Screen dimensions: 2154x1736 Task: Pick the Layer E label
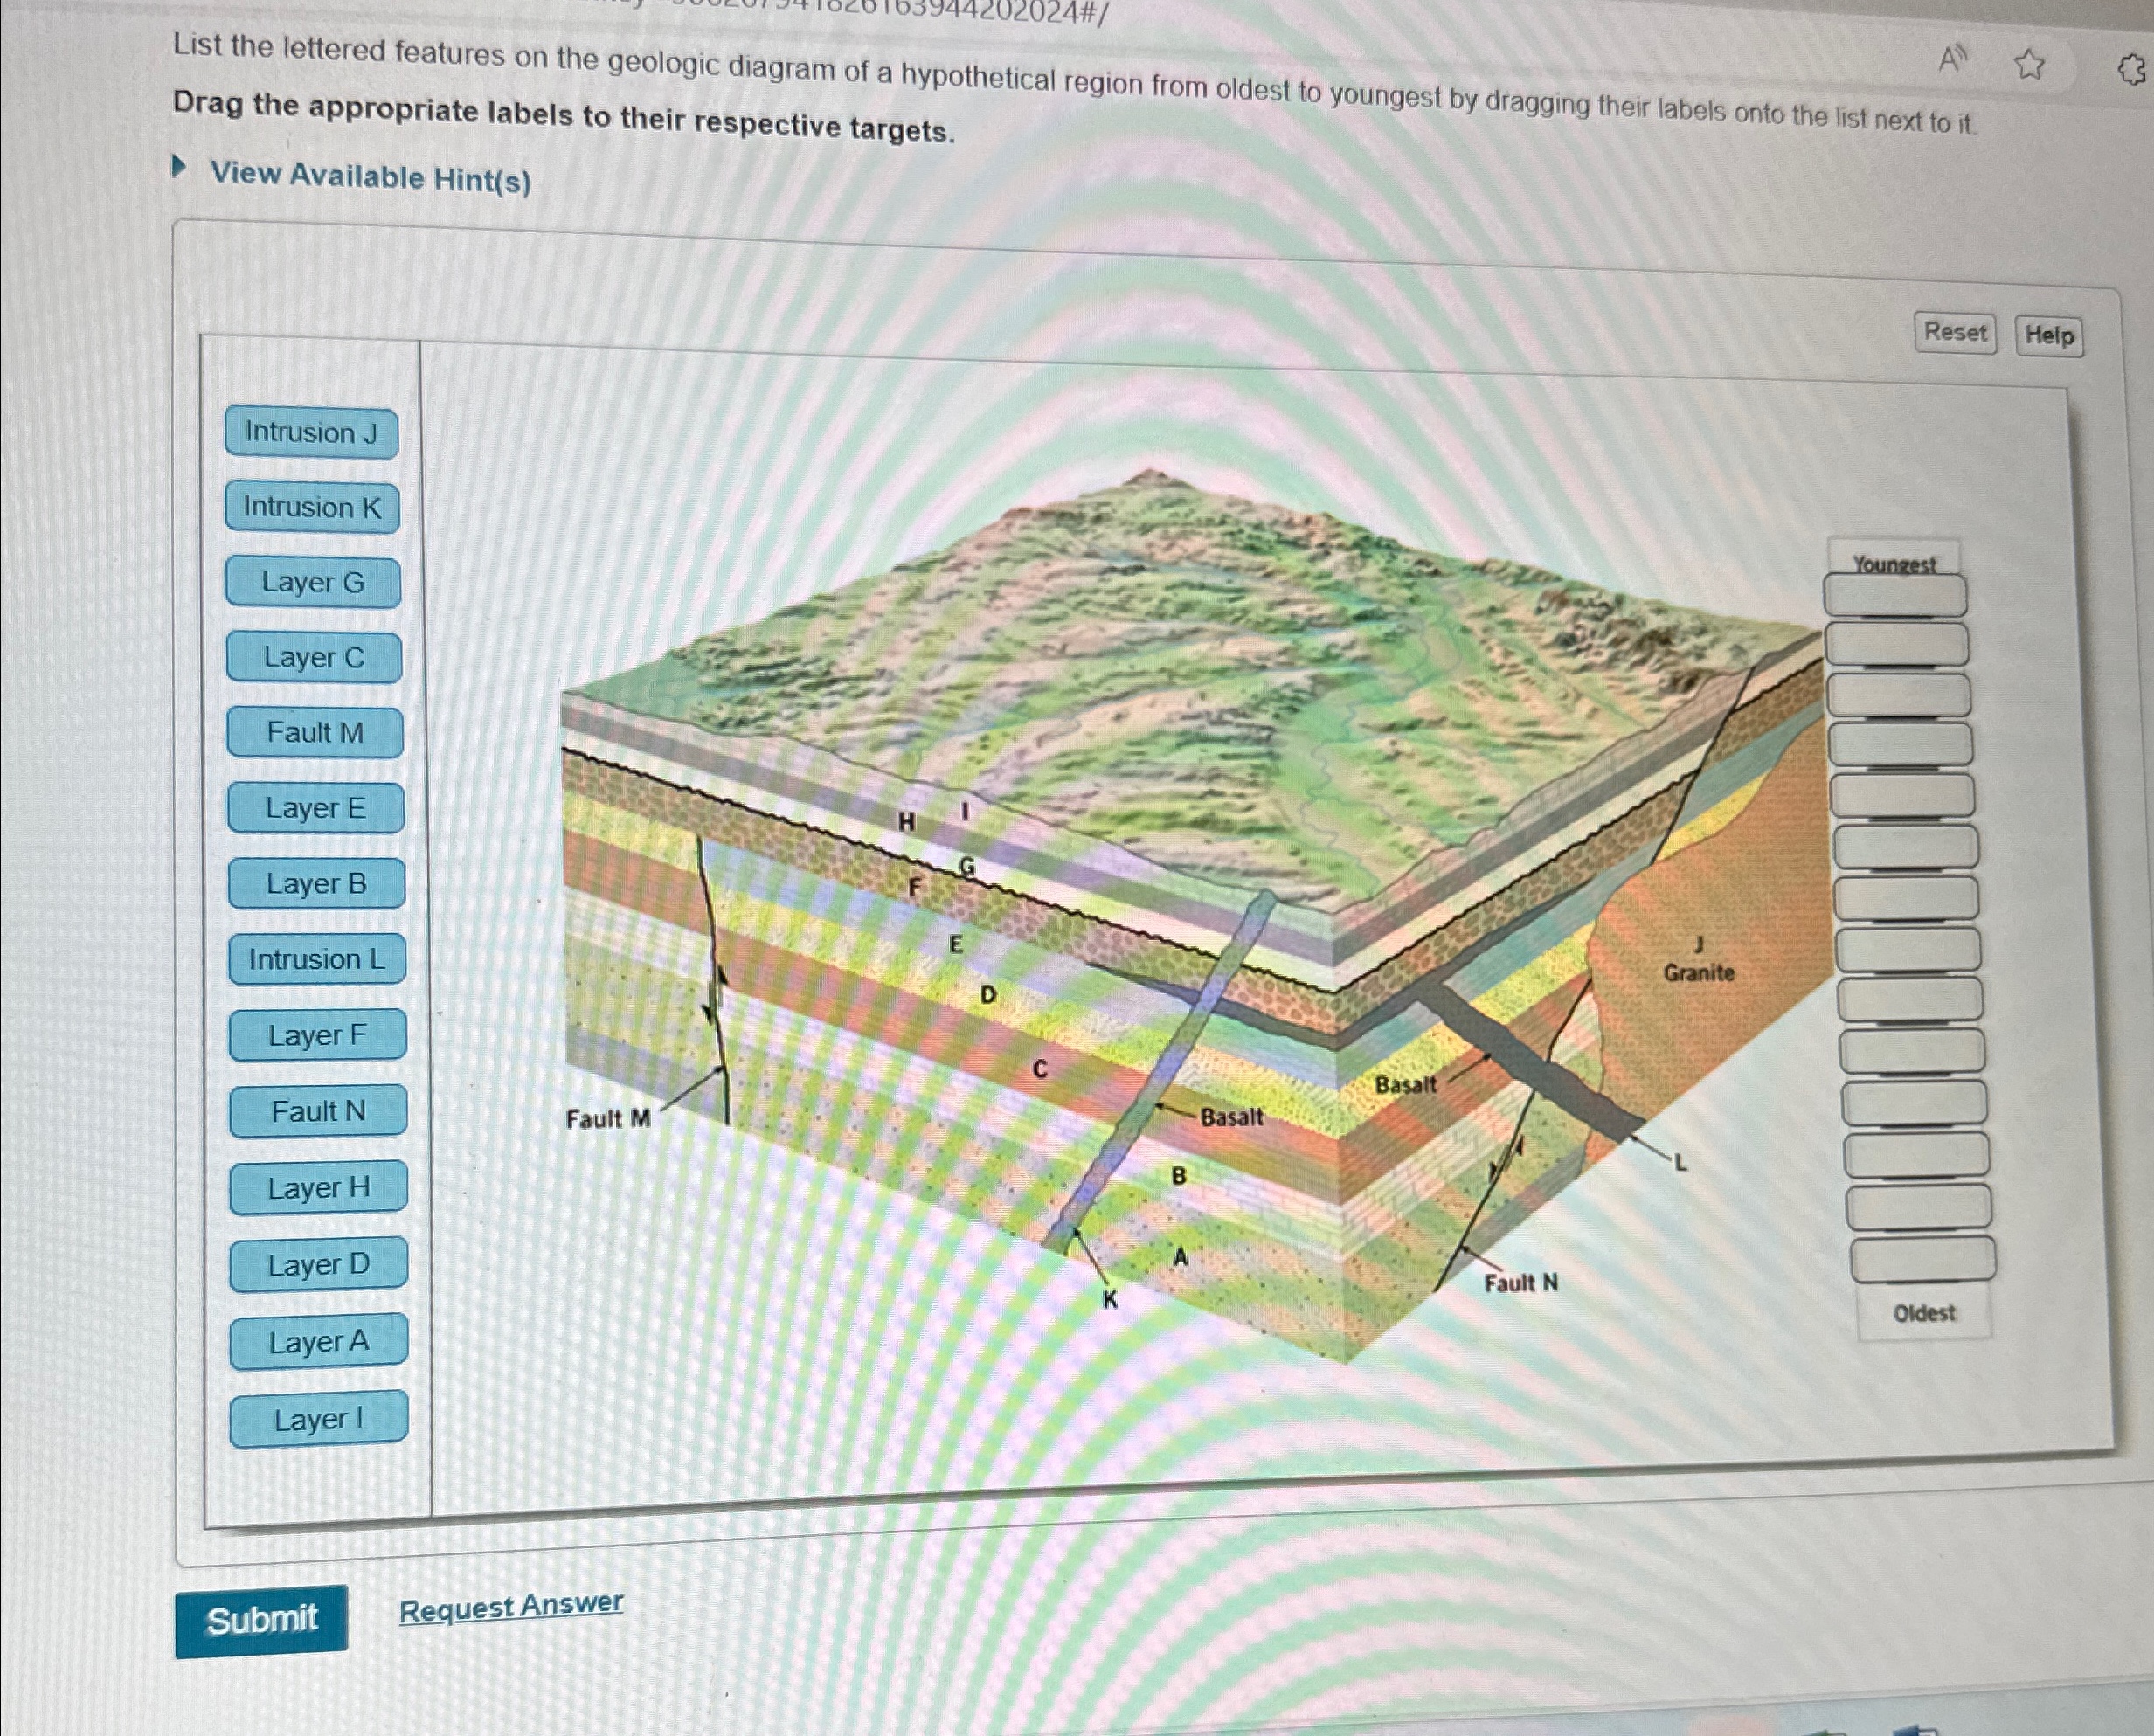pyautogui.click(x=315, y=808)
